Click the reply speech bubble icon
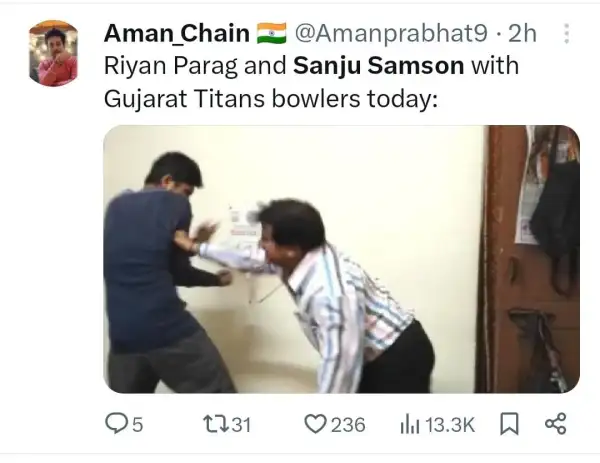Viewport: 600px width, 463px height. point(117,425)
